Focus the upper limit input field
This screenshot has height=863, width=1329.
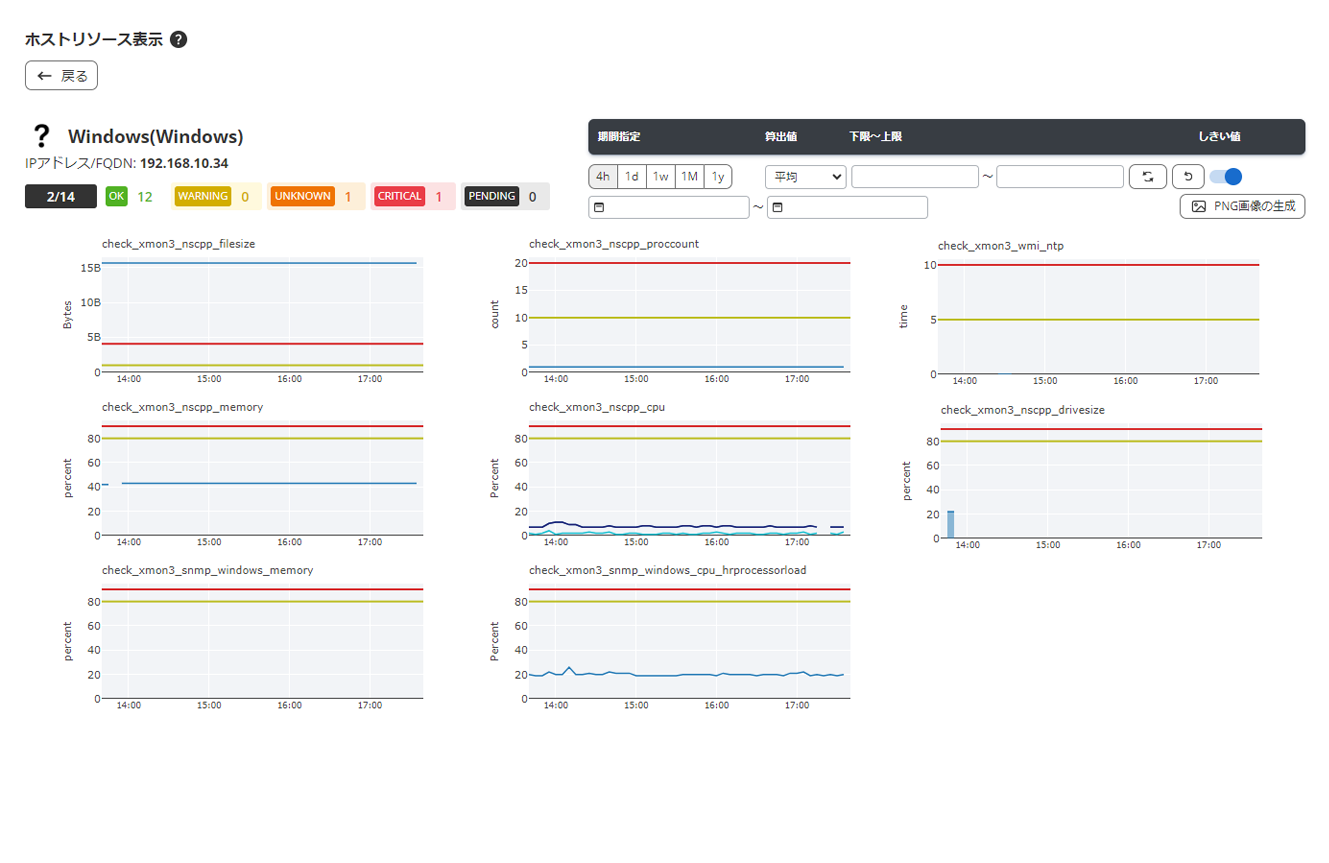(1060, 177)
